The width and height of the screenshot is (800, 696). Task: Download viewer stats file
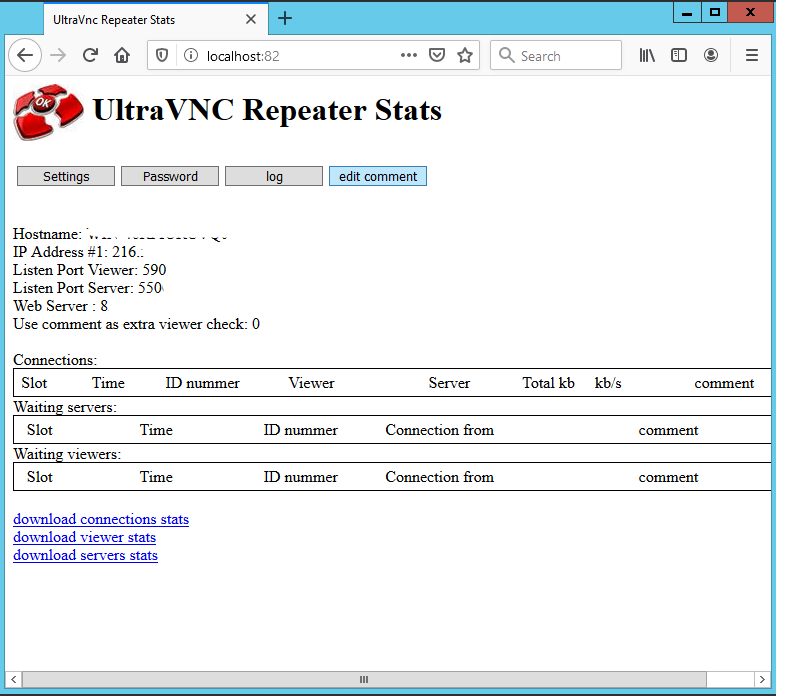(85, 537)
